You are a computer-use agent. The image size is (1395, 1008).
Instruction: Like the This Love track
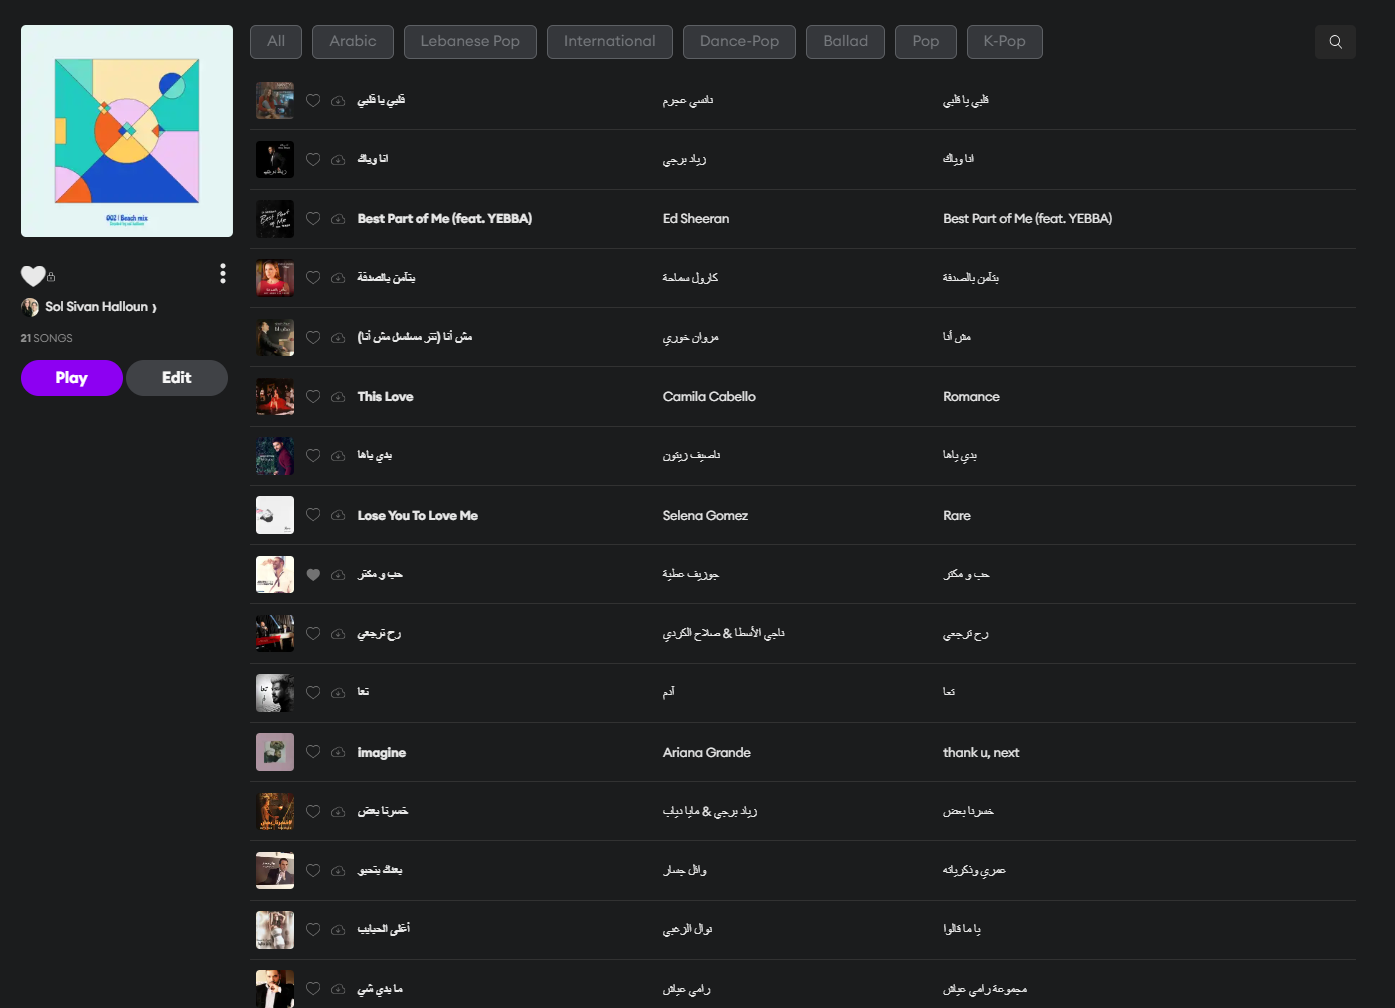point(313,397)
